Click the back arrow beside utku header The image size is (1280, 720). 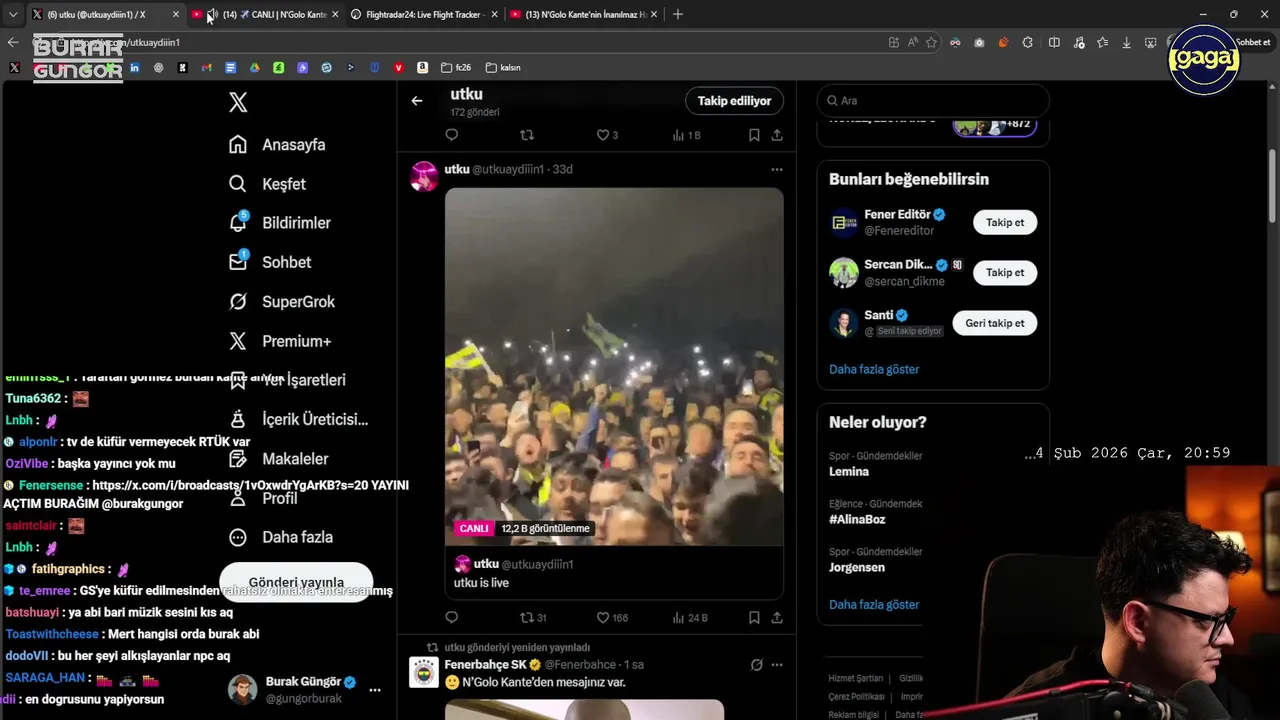pyautogui.click(x=417, y=101)
